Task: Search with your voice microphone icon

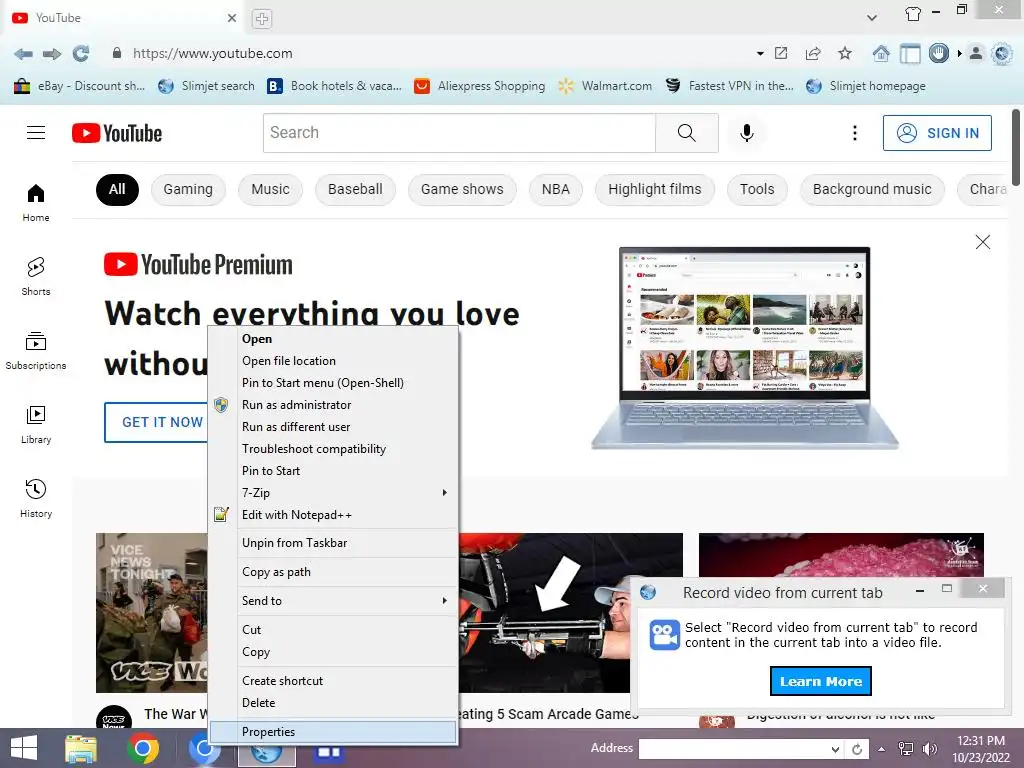Action: tap(747, 133)
